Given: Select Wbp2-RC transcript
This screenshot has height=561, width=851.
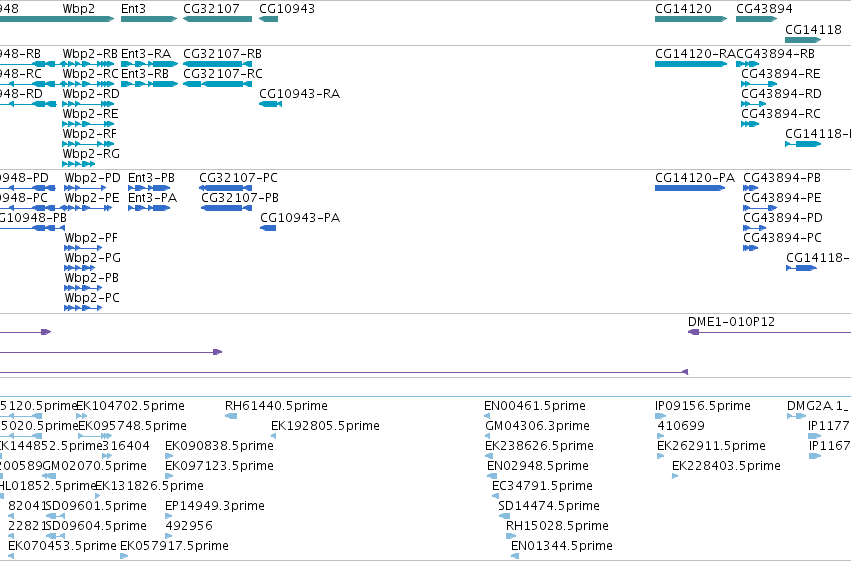Looking at the screenshot, I should 88,84.
